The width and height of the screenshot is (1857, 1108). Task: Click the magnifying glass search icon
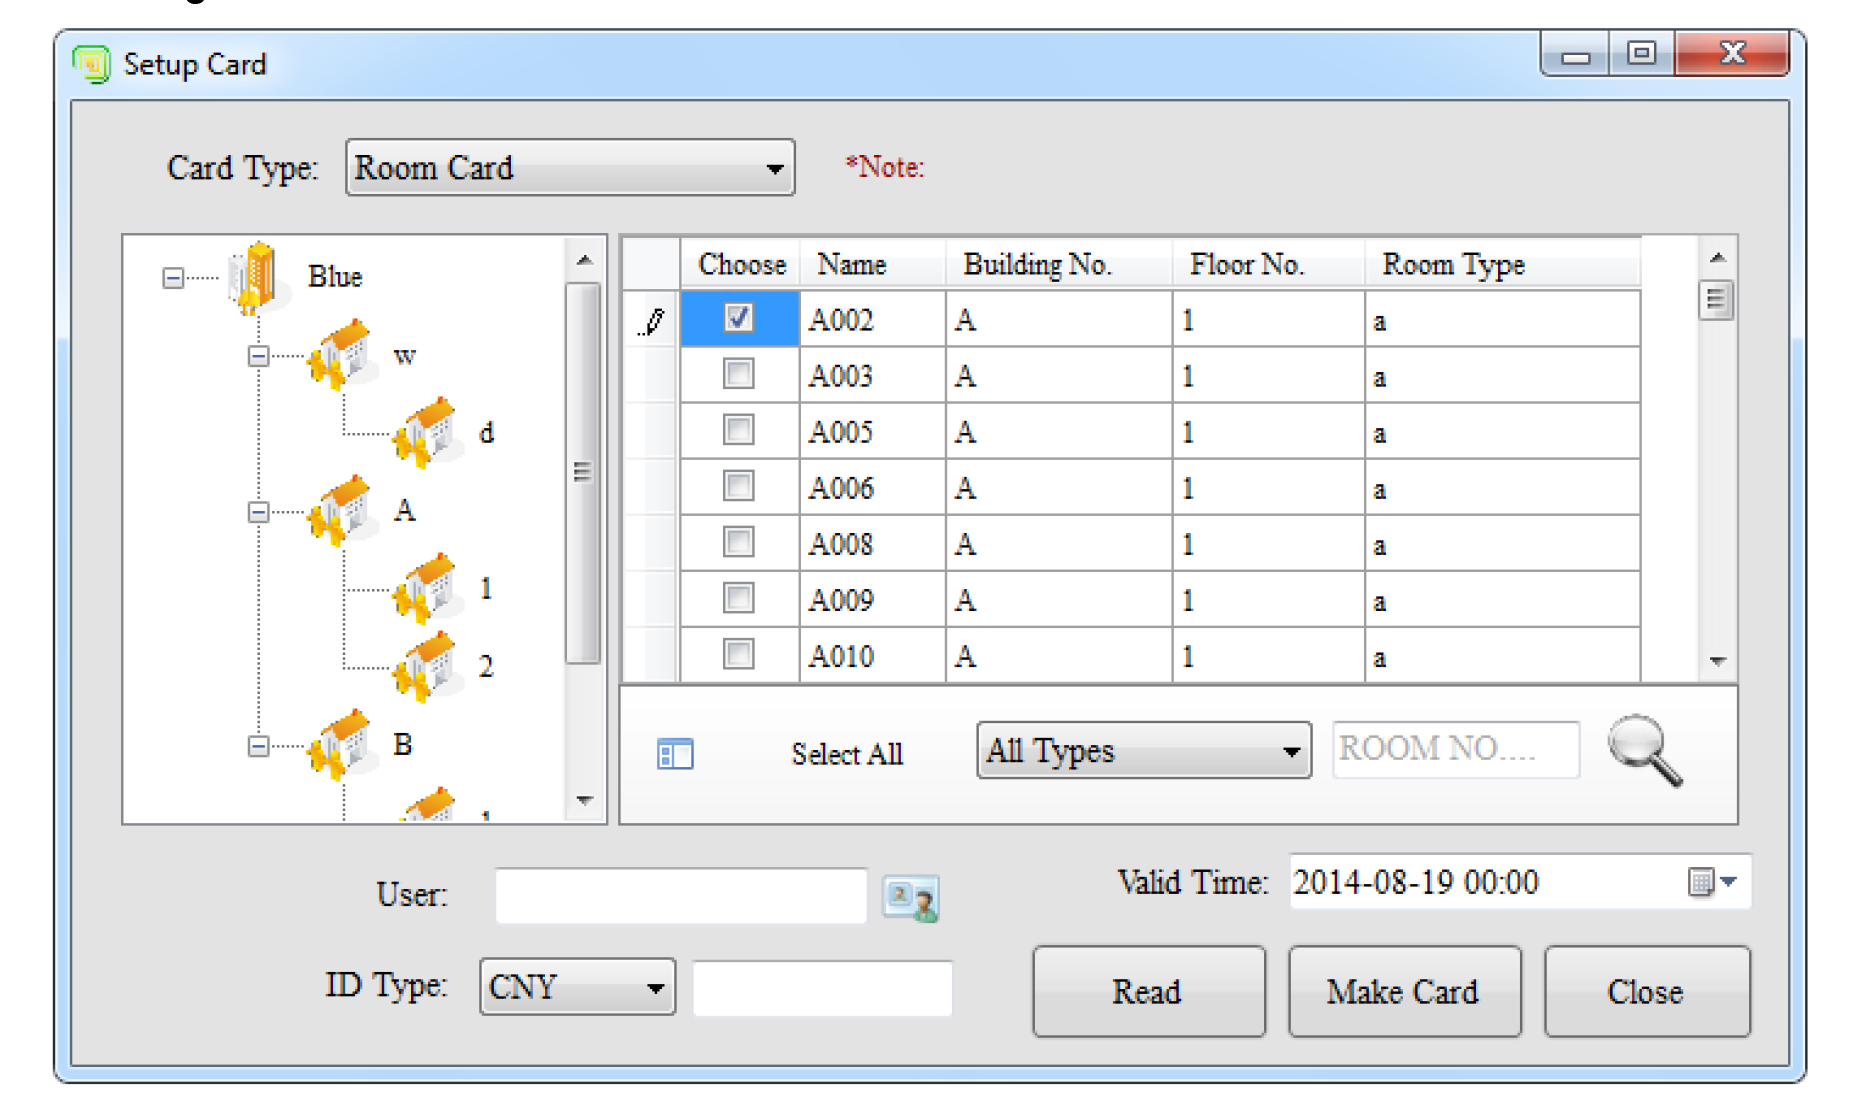click(x=1644, y=751)
